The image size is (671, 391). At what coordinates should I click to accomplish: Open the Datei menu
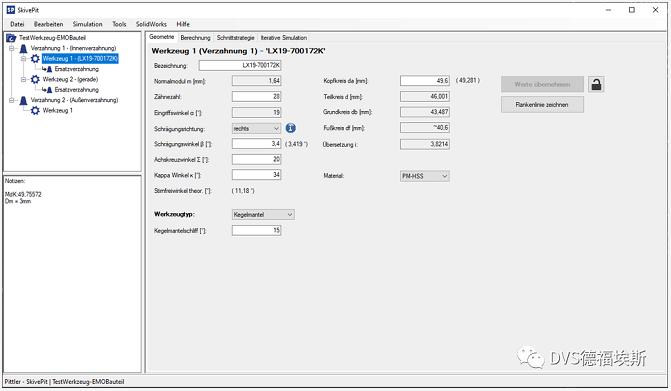(17, 24)
